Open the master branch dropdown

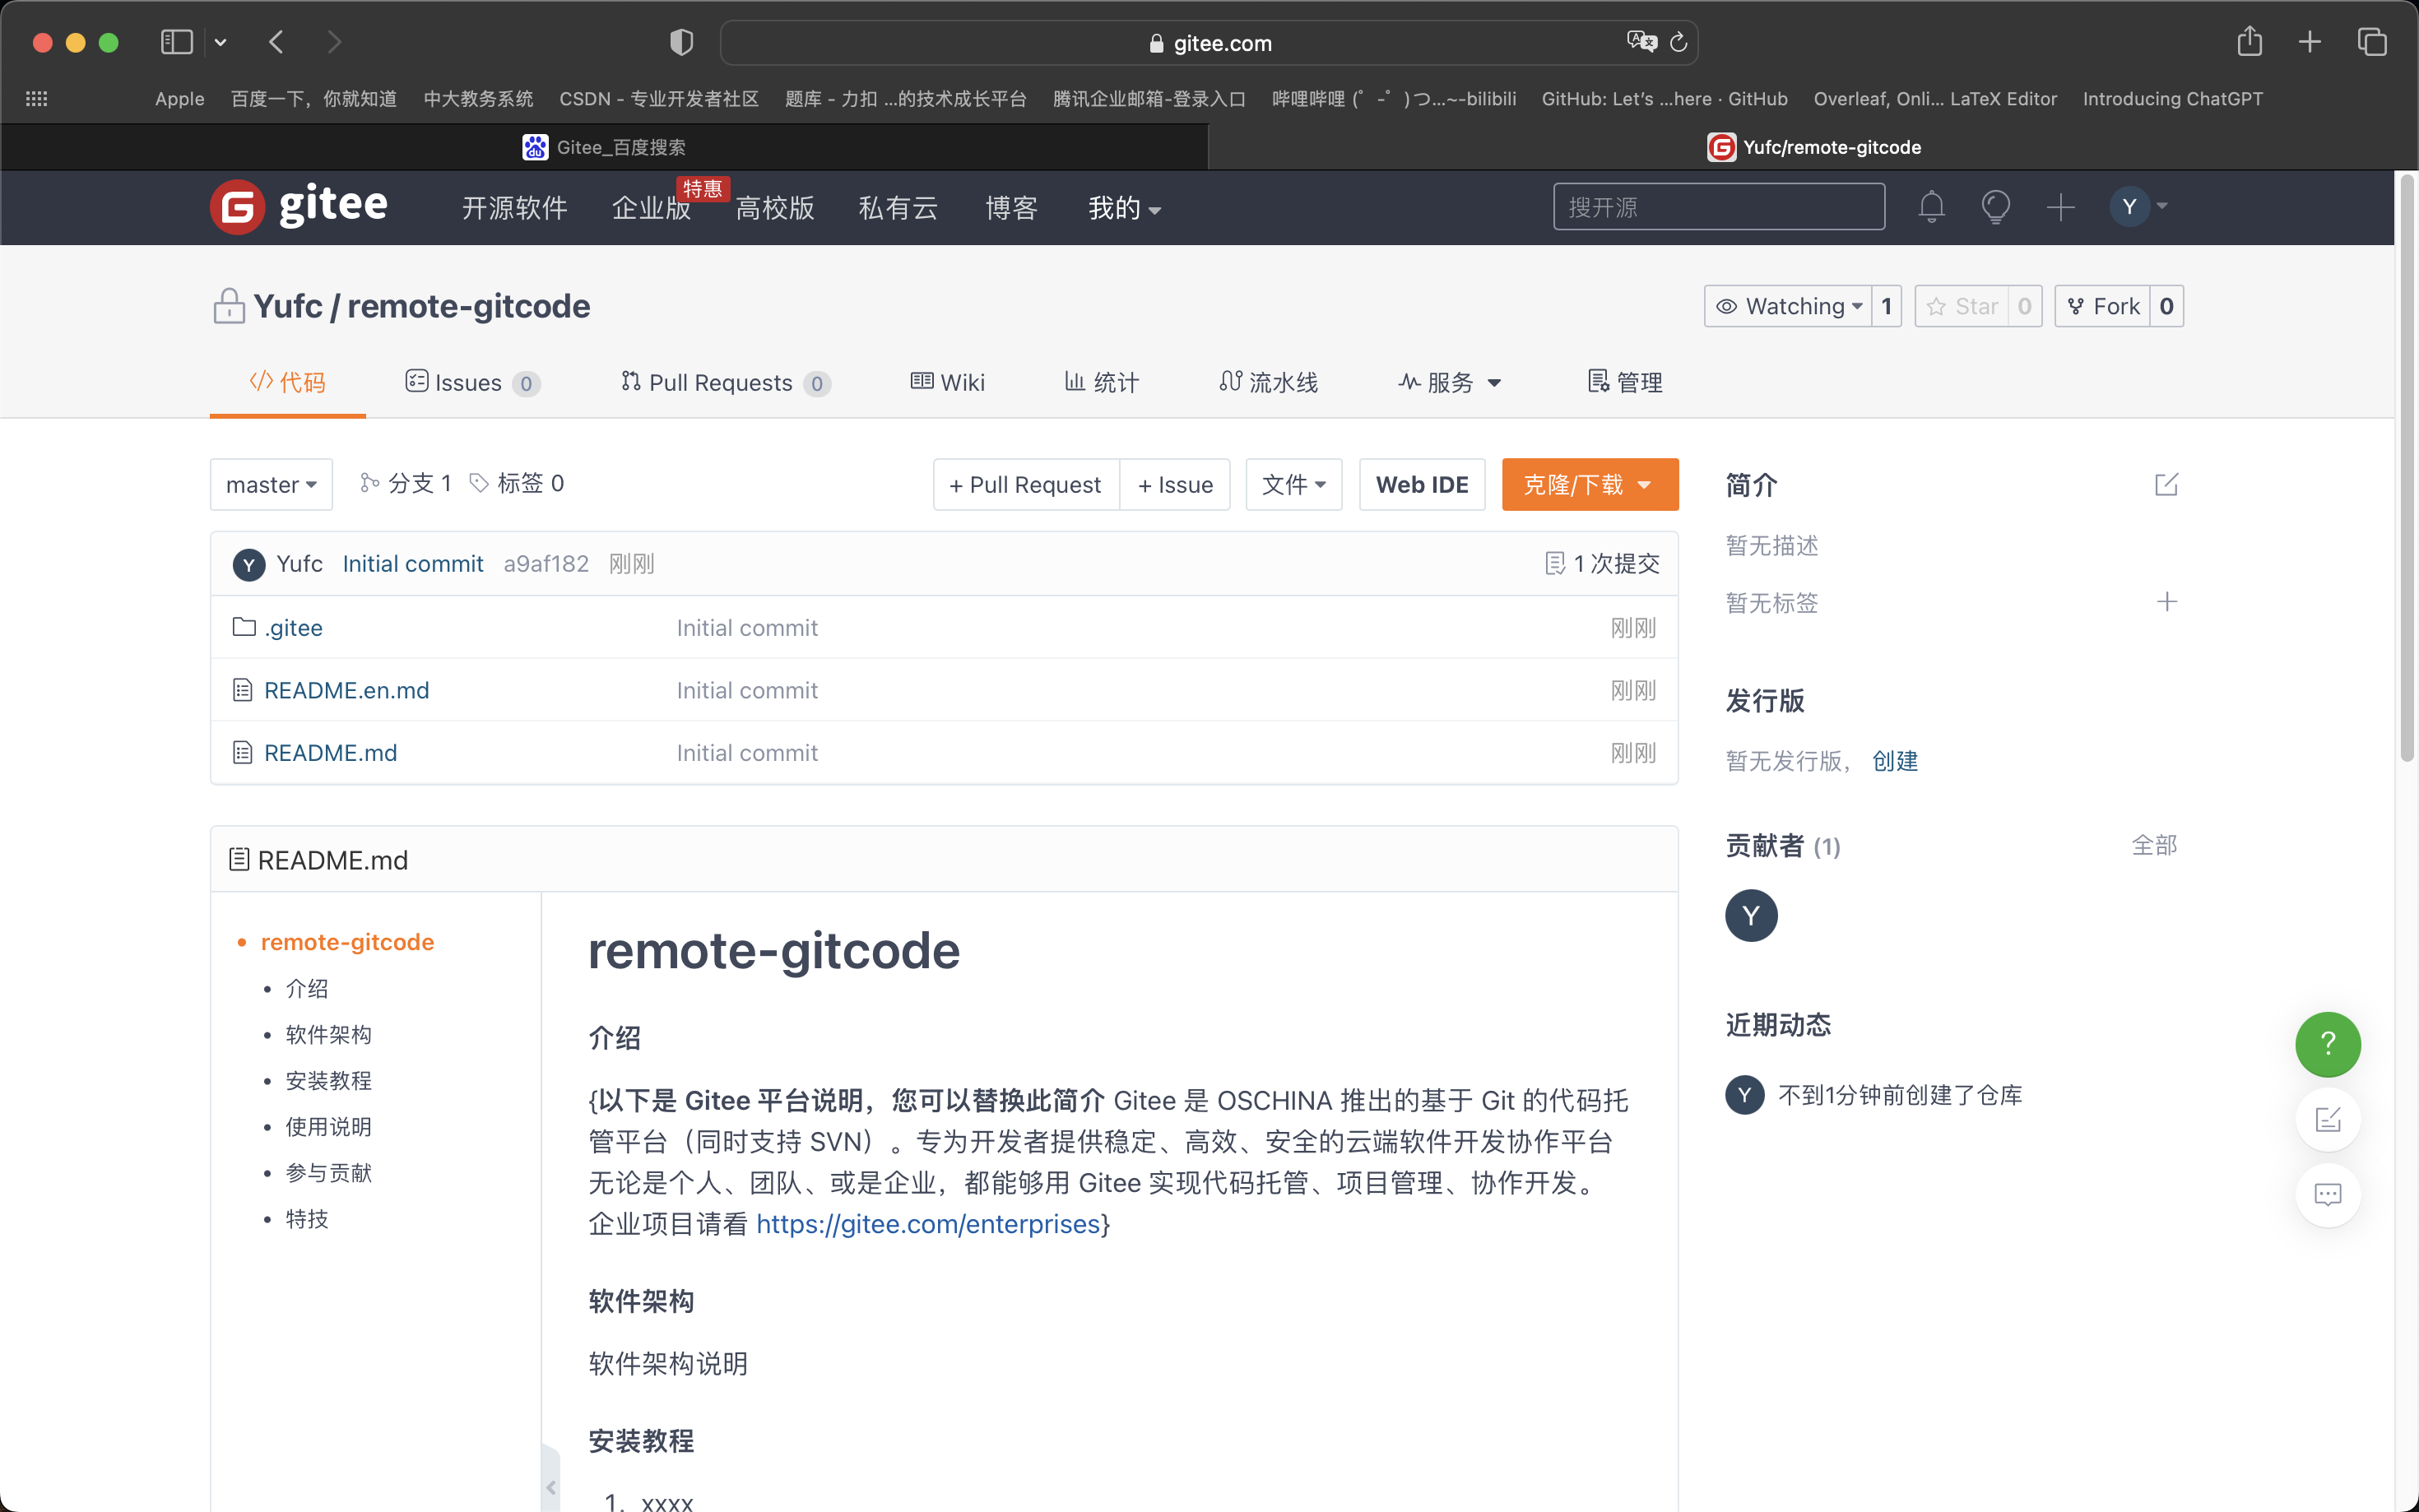(271, 485)
